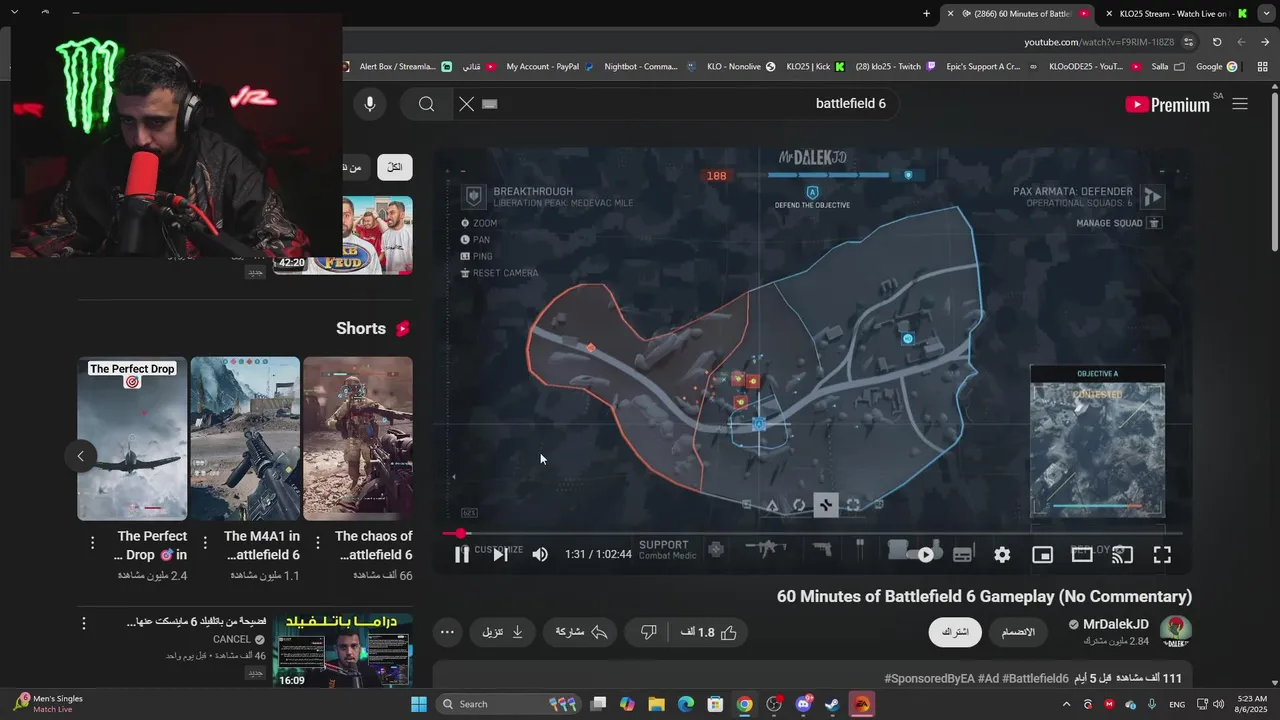
Task: Switch to miniplayer mode
Action: coord(1042,554)
